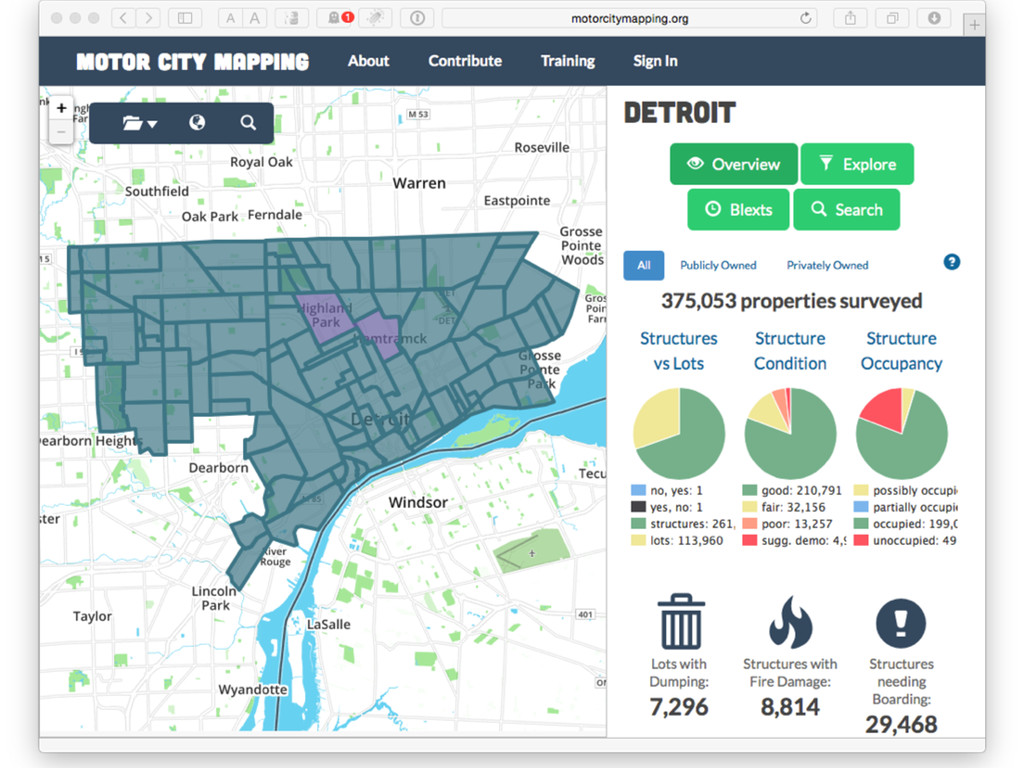Click the Structures vs Lots pie chart

[x=679, y=434]
